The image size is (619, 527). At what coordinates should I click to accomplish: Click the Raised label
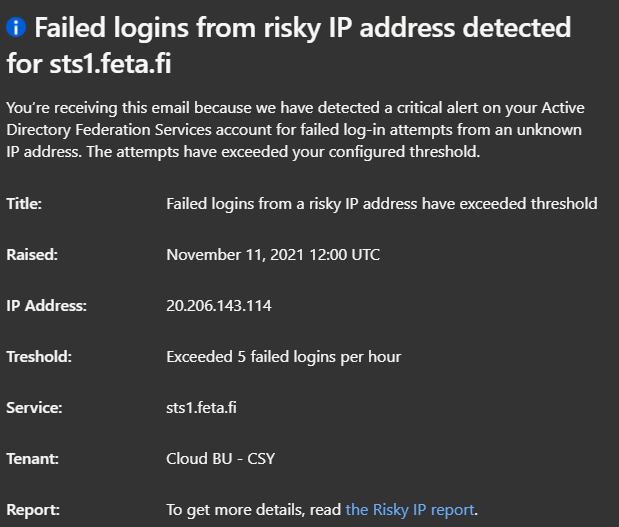click(32, 255)
